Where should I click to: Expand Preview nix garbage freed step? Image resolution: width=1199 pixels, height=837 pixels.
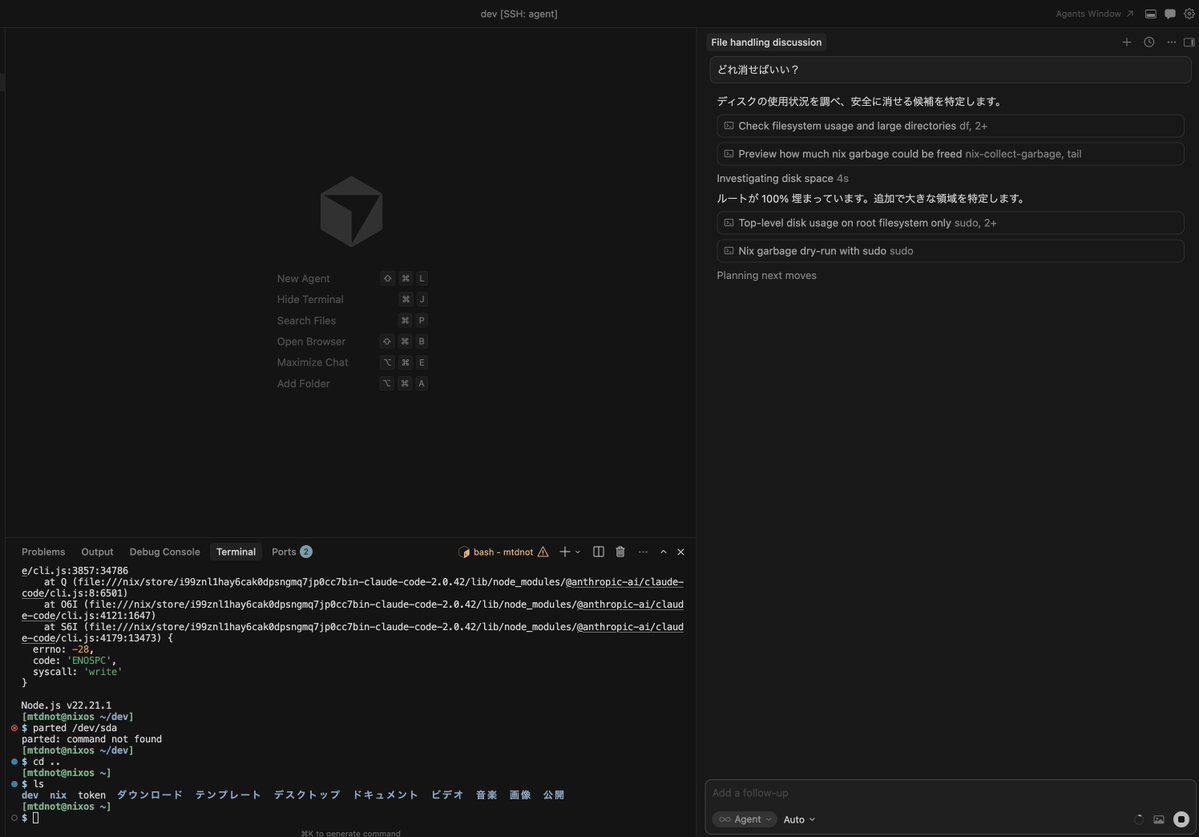[x=950, y=154]
